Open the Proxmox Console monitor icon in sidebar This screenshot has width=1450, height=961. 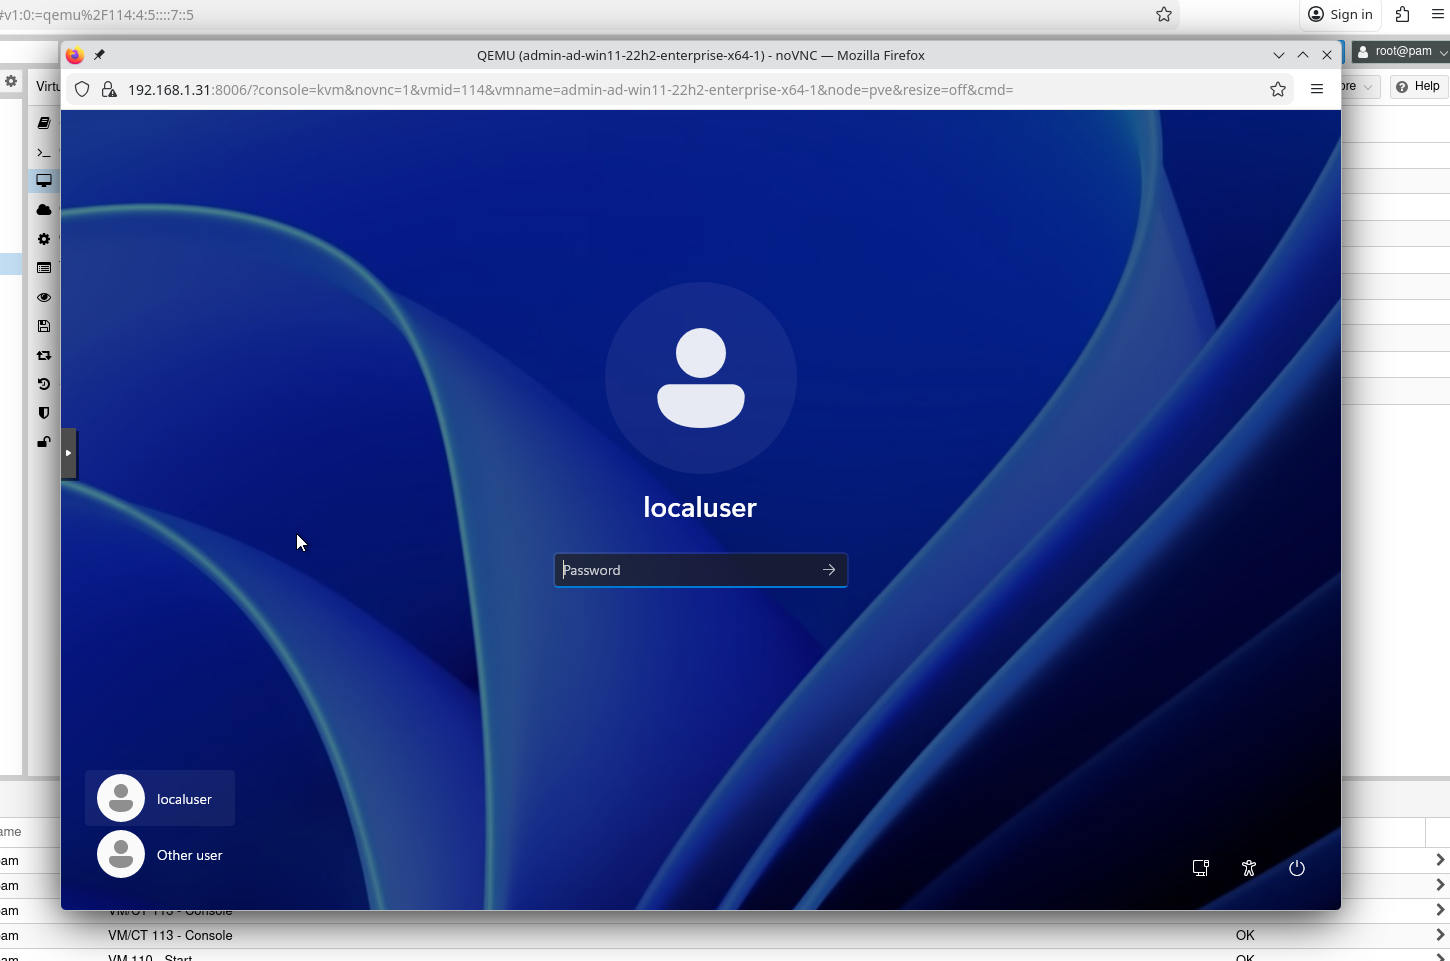point(44,181)
